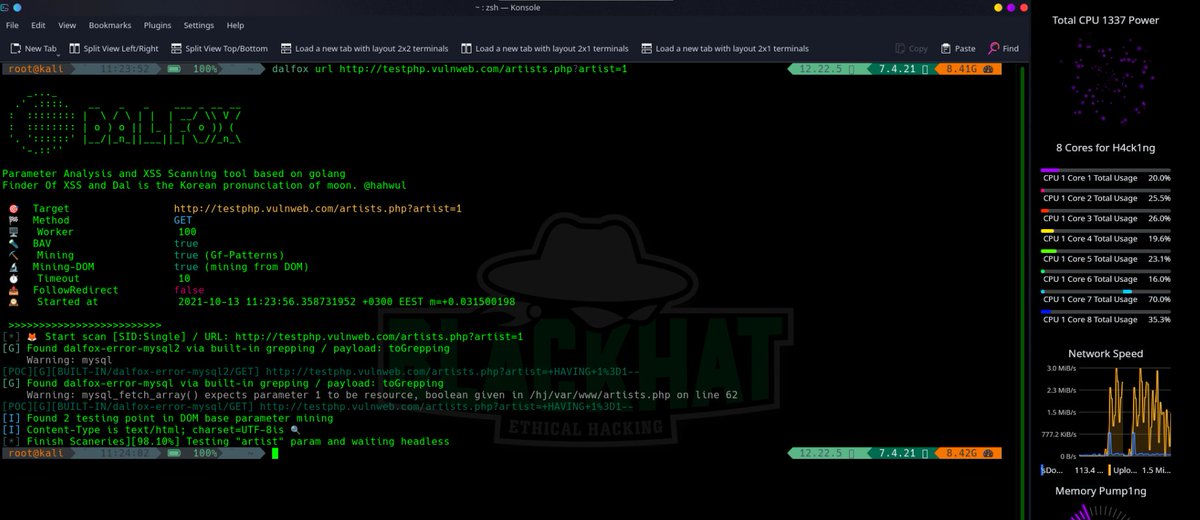This screenshot has width=1200, height=520.
Task: Click the Core 6 usage value 16.0%
Action: point(1158,279)
